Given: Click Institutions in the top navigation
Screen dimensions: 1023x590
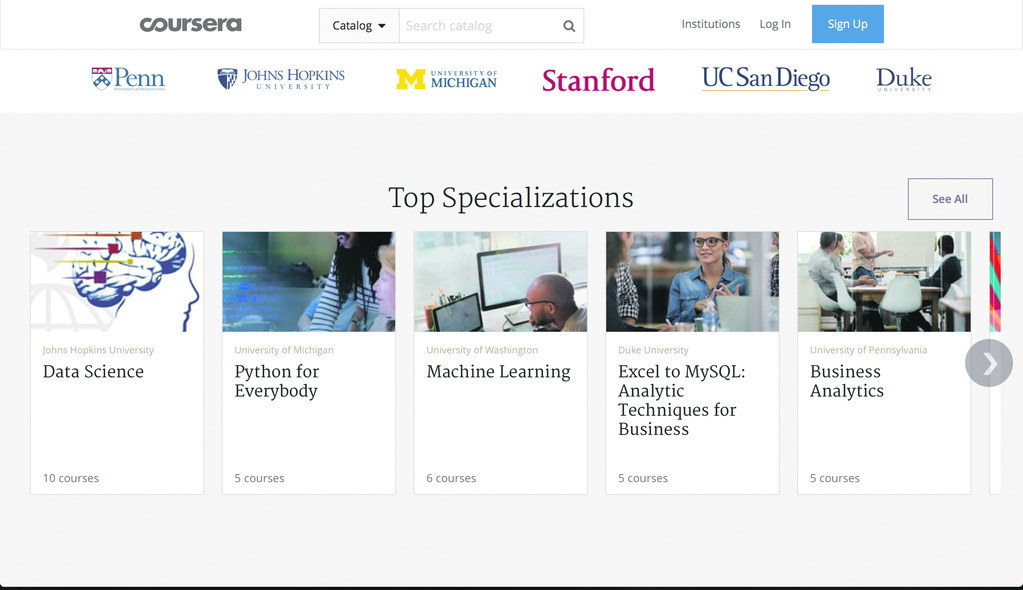Looking at the screenshot, I should tap(710, 24).
